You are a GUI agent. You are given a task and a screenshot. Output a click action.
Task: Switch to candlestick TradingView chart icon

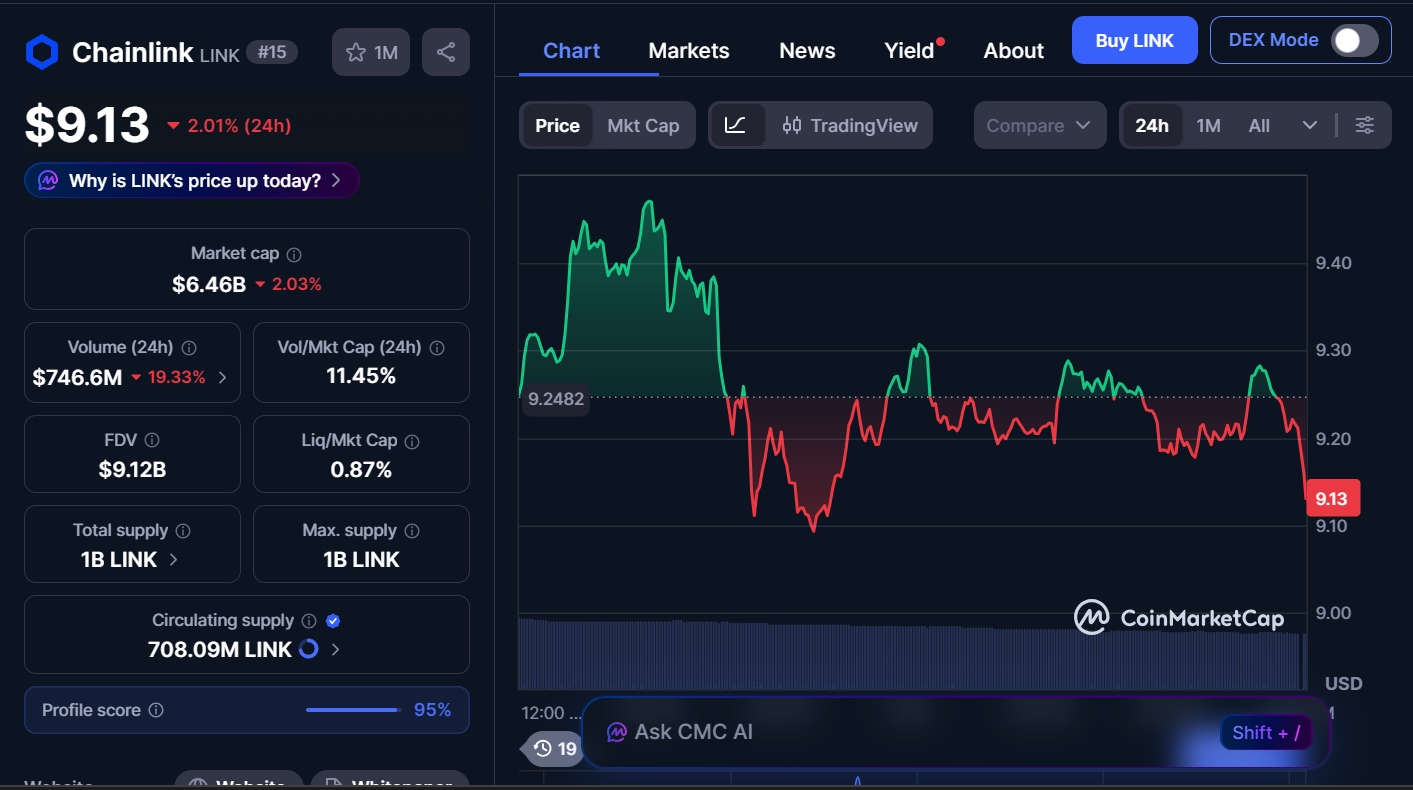point(793,125)
